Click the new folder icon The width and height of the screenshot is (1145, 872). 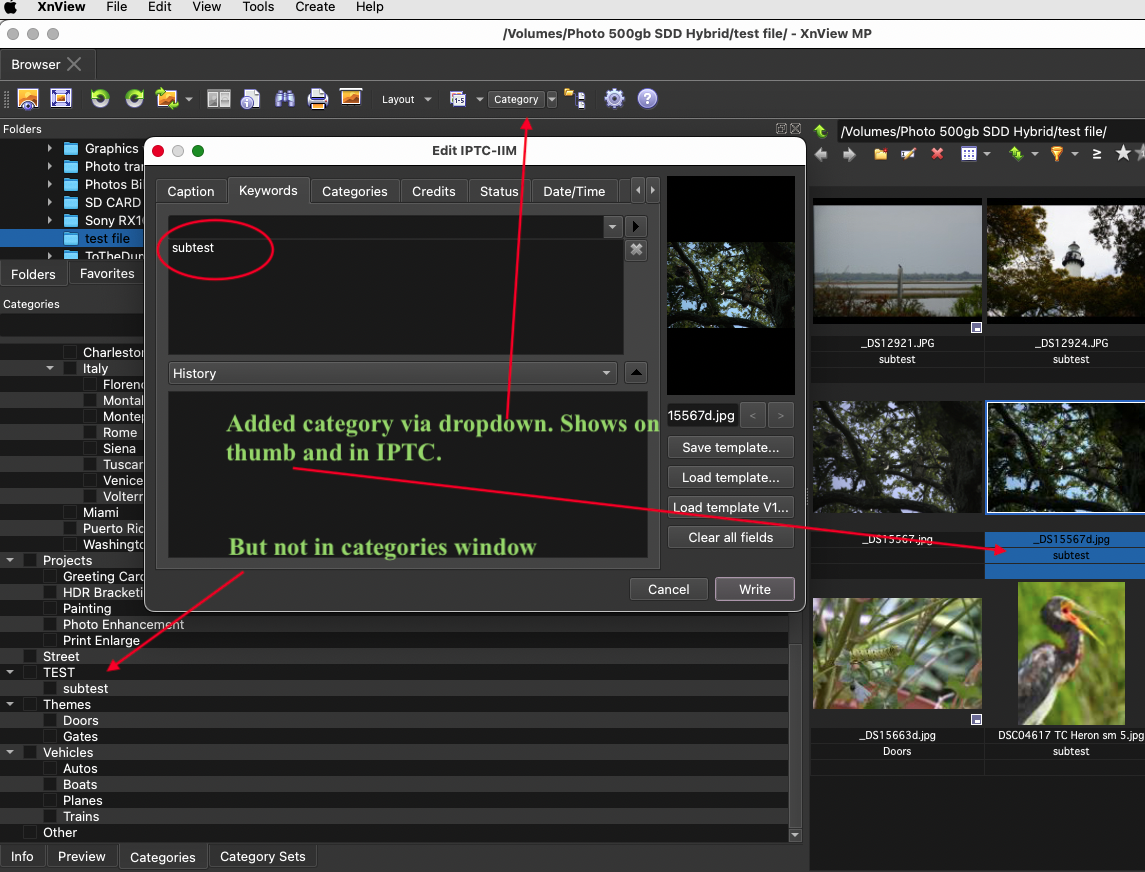(881, 154)
